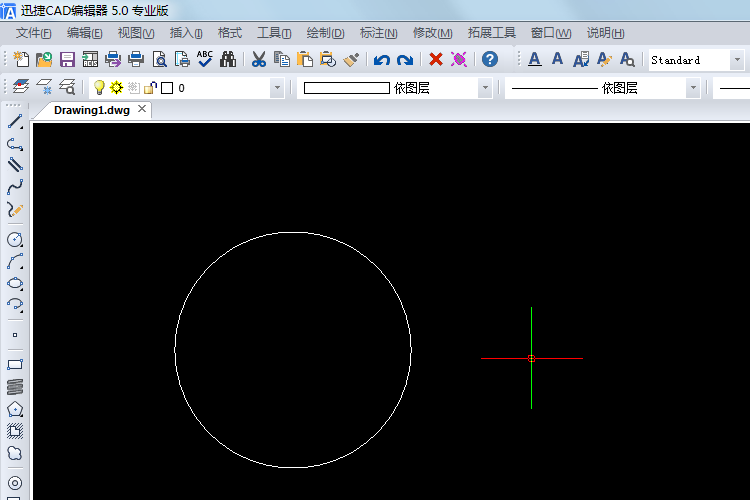Delete selection with the red X icon

coord(436,59)
